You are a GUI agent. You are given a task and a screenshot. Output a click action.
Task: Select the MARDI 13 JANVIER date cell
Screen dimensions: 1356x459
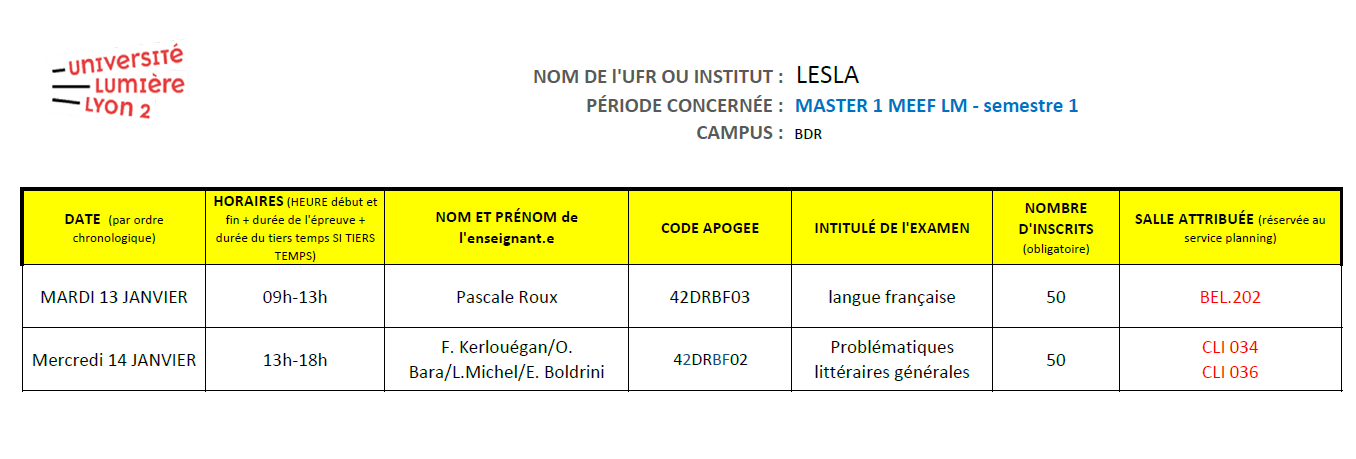(x=114, y=297)
